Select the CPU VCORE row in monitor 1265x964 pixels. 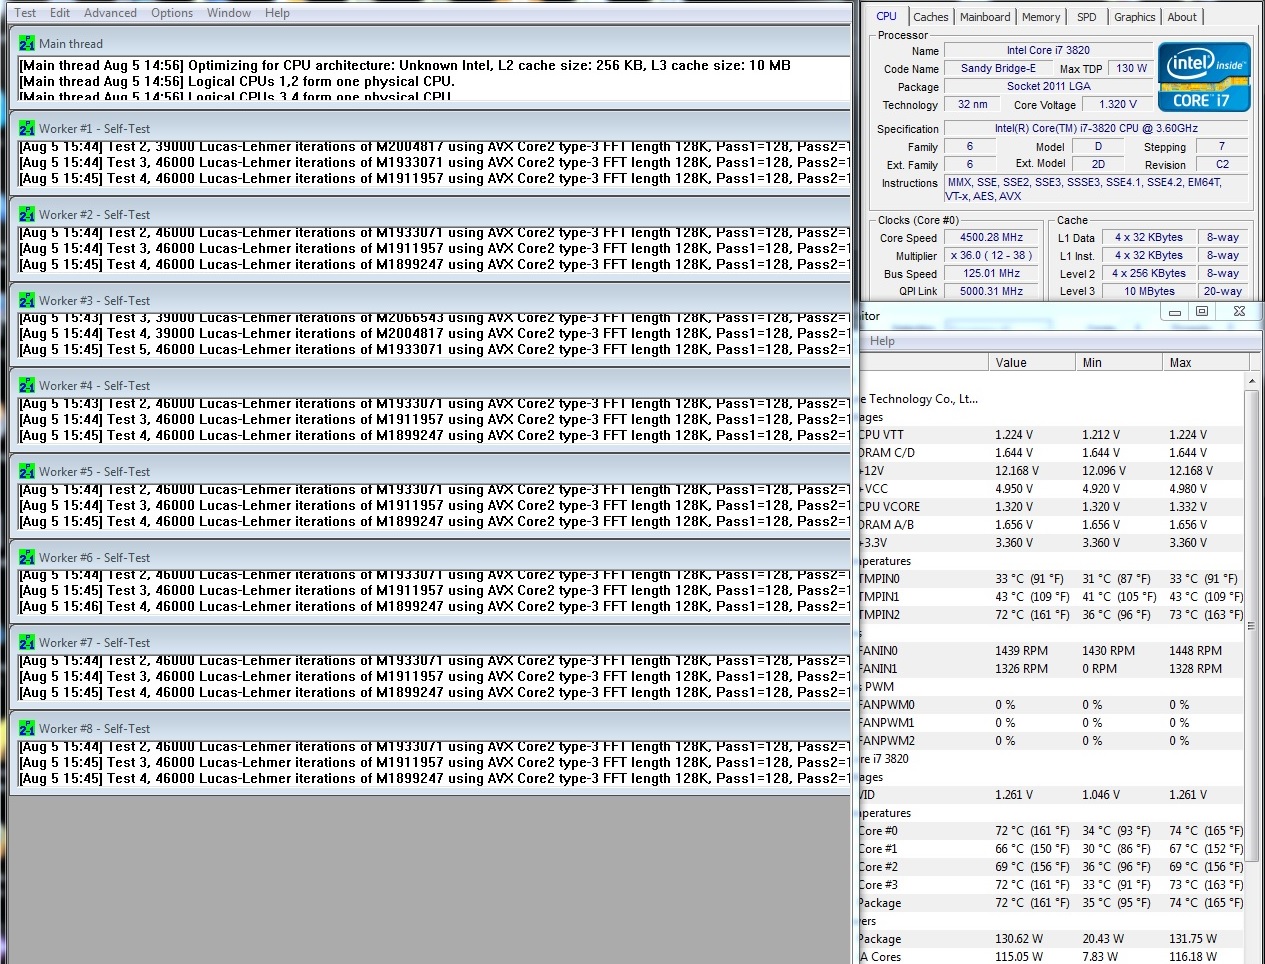pos(1052,507)
